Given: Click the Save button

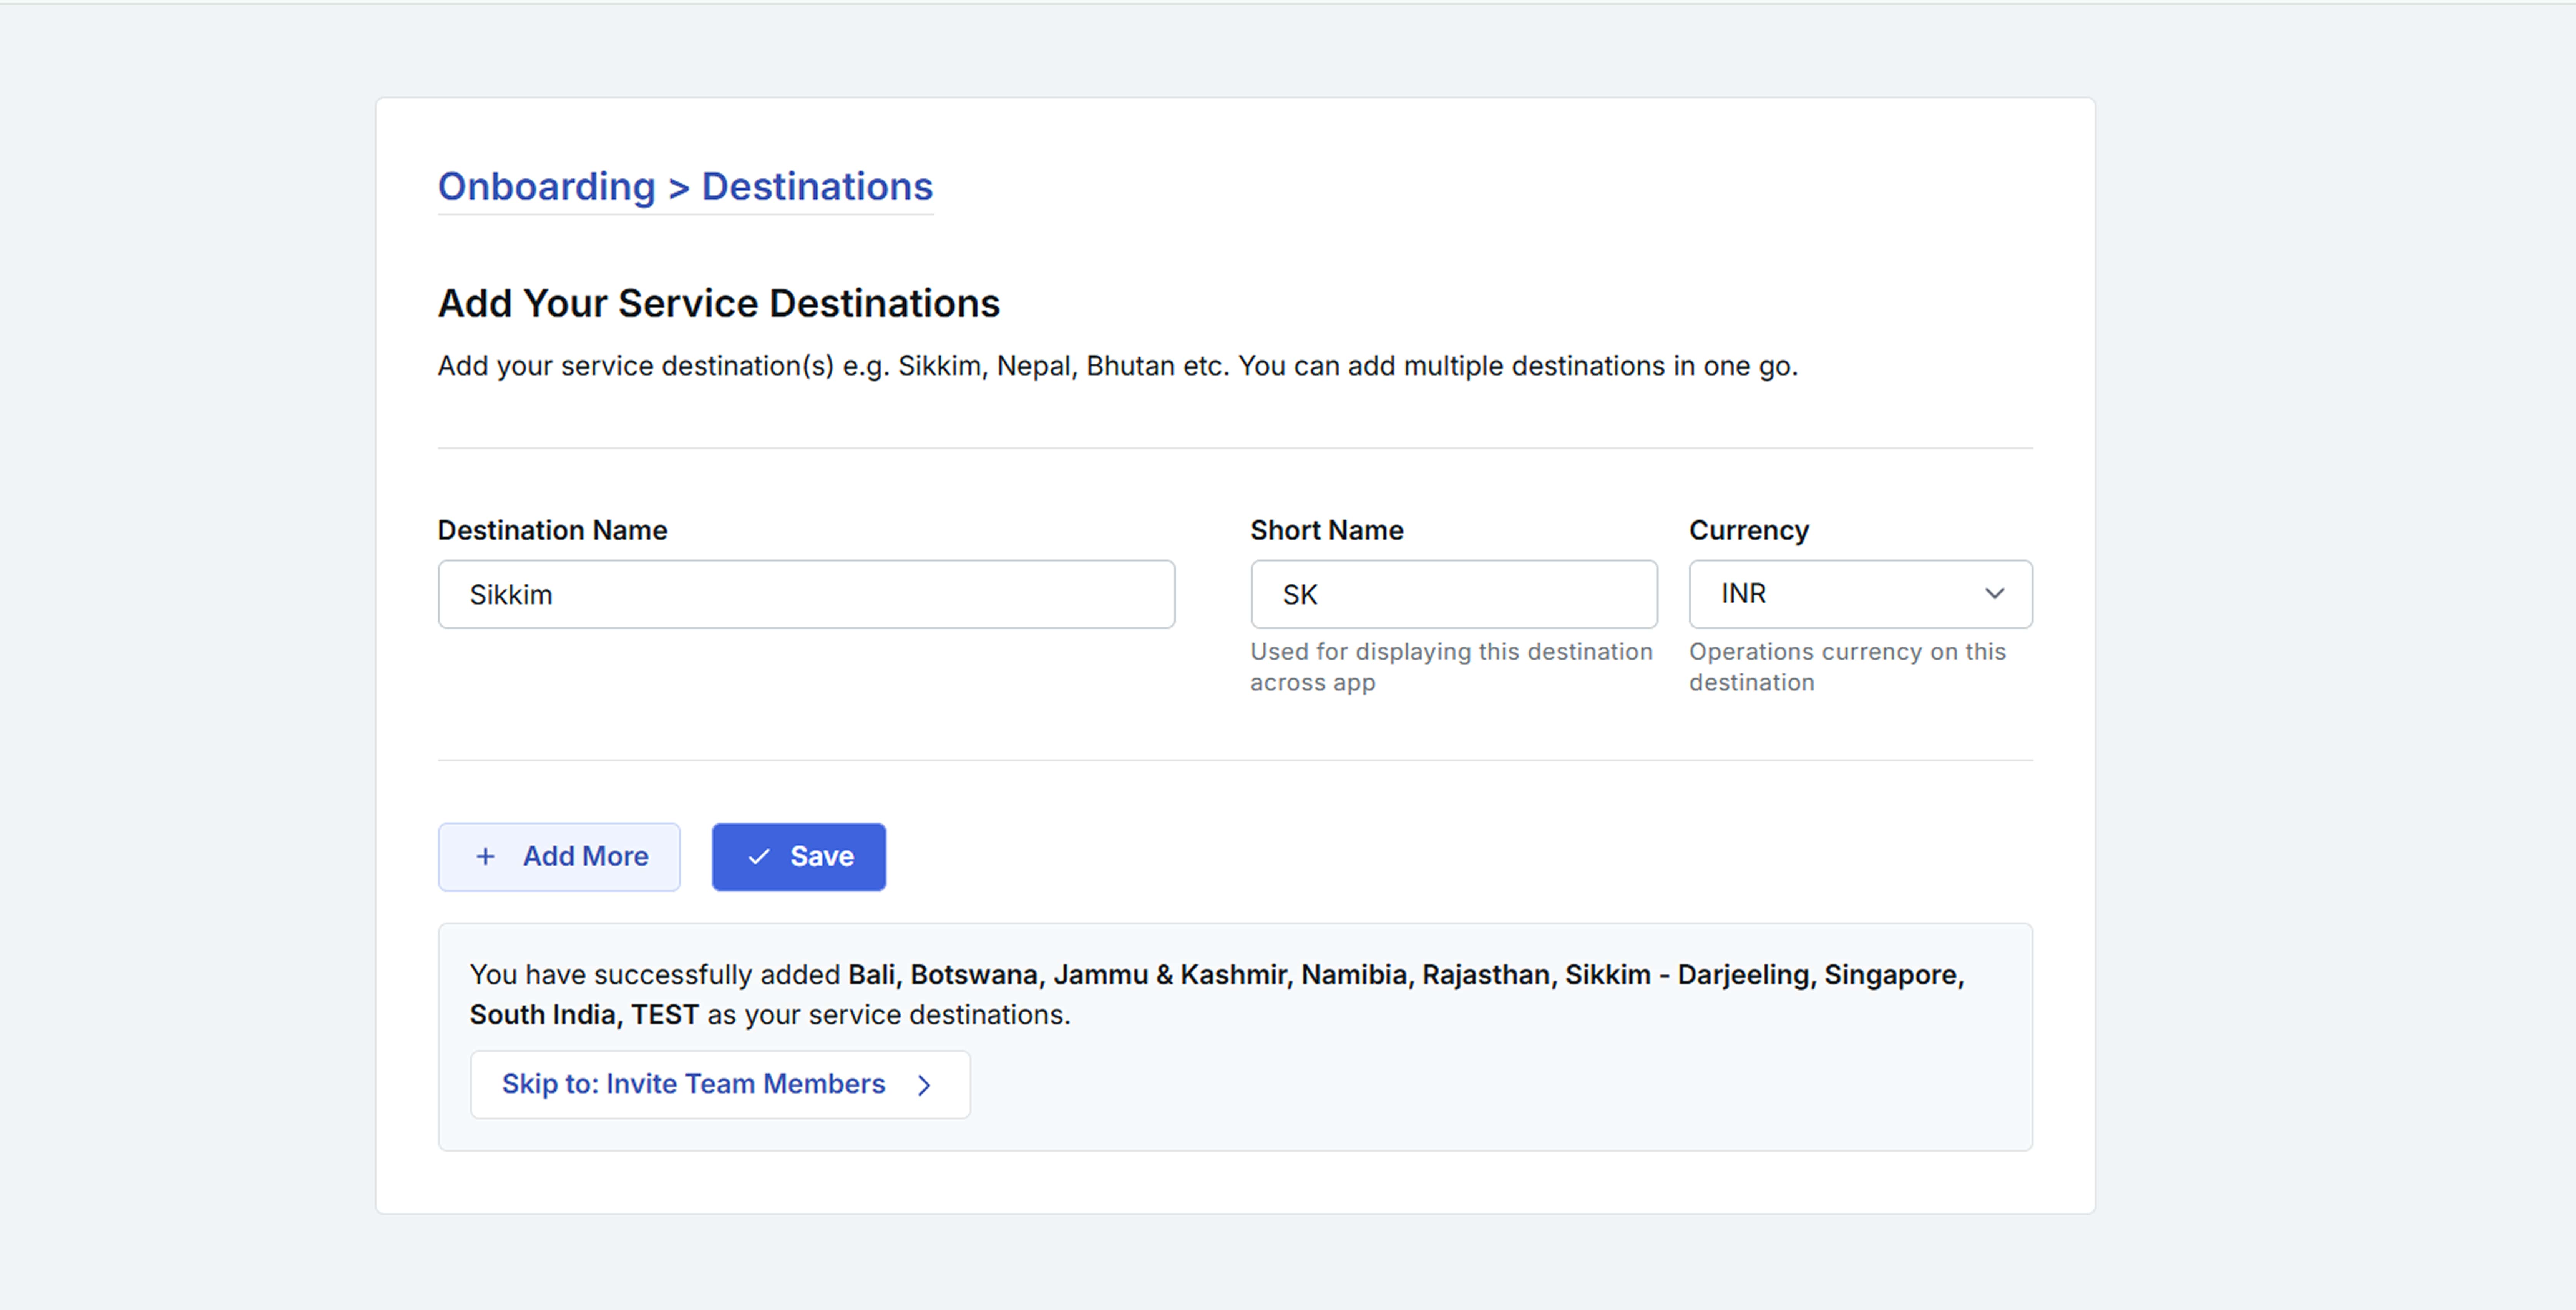Looking at the screenshot, I should (798, 857).
